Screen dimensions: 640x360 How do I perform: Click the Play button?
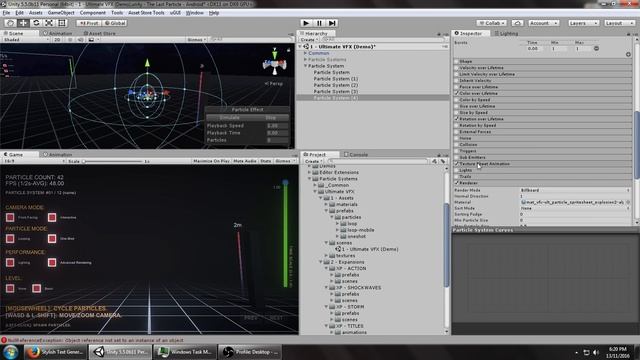[306, 23]
